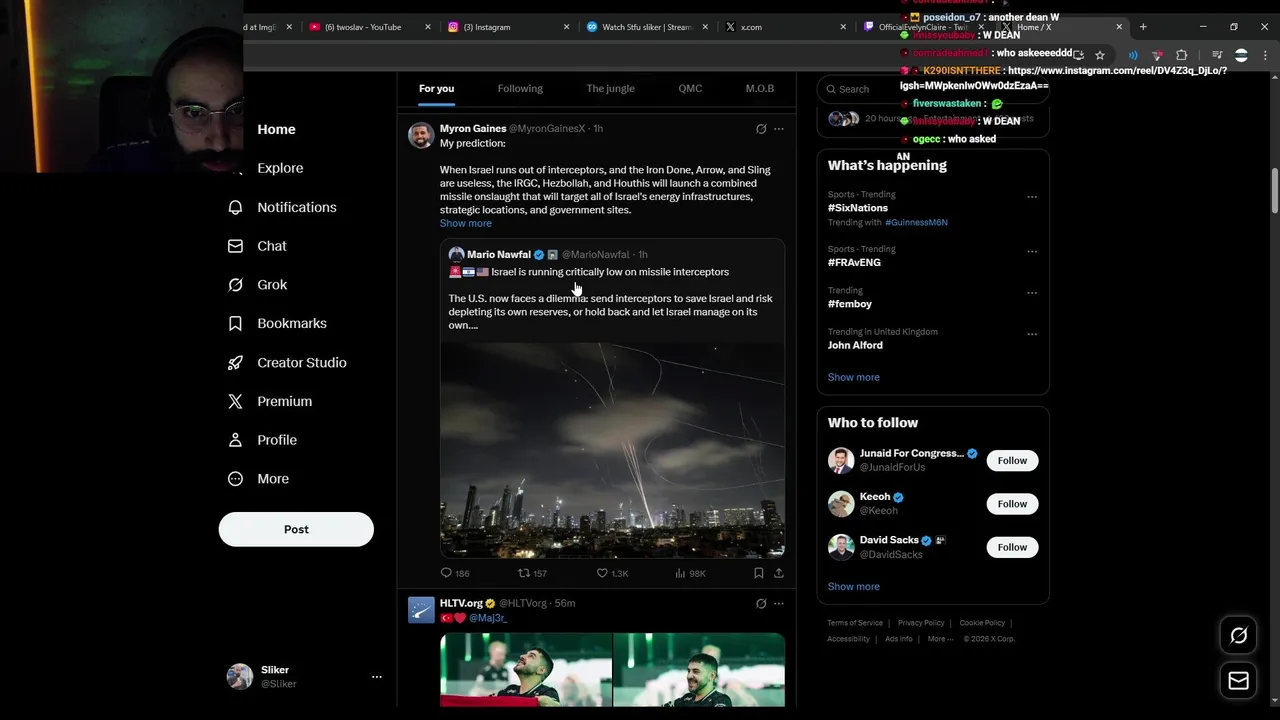The height and width of the screenshot is (720, 1280).
Task: Open Notifications with the bell icon
Action: click(x=235, y=207)
